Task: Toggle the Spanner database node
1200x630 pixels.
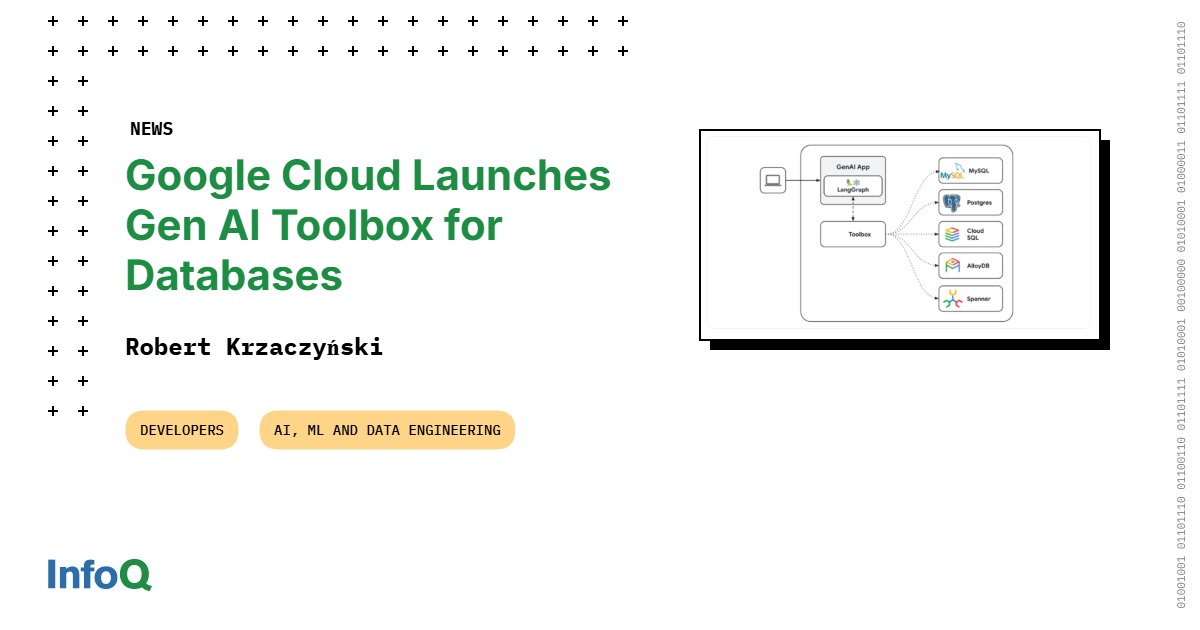Action: [970, 298]
